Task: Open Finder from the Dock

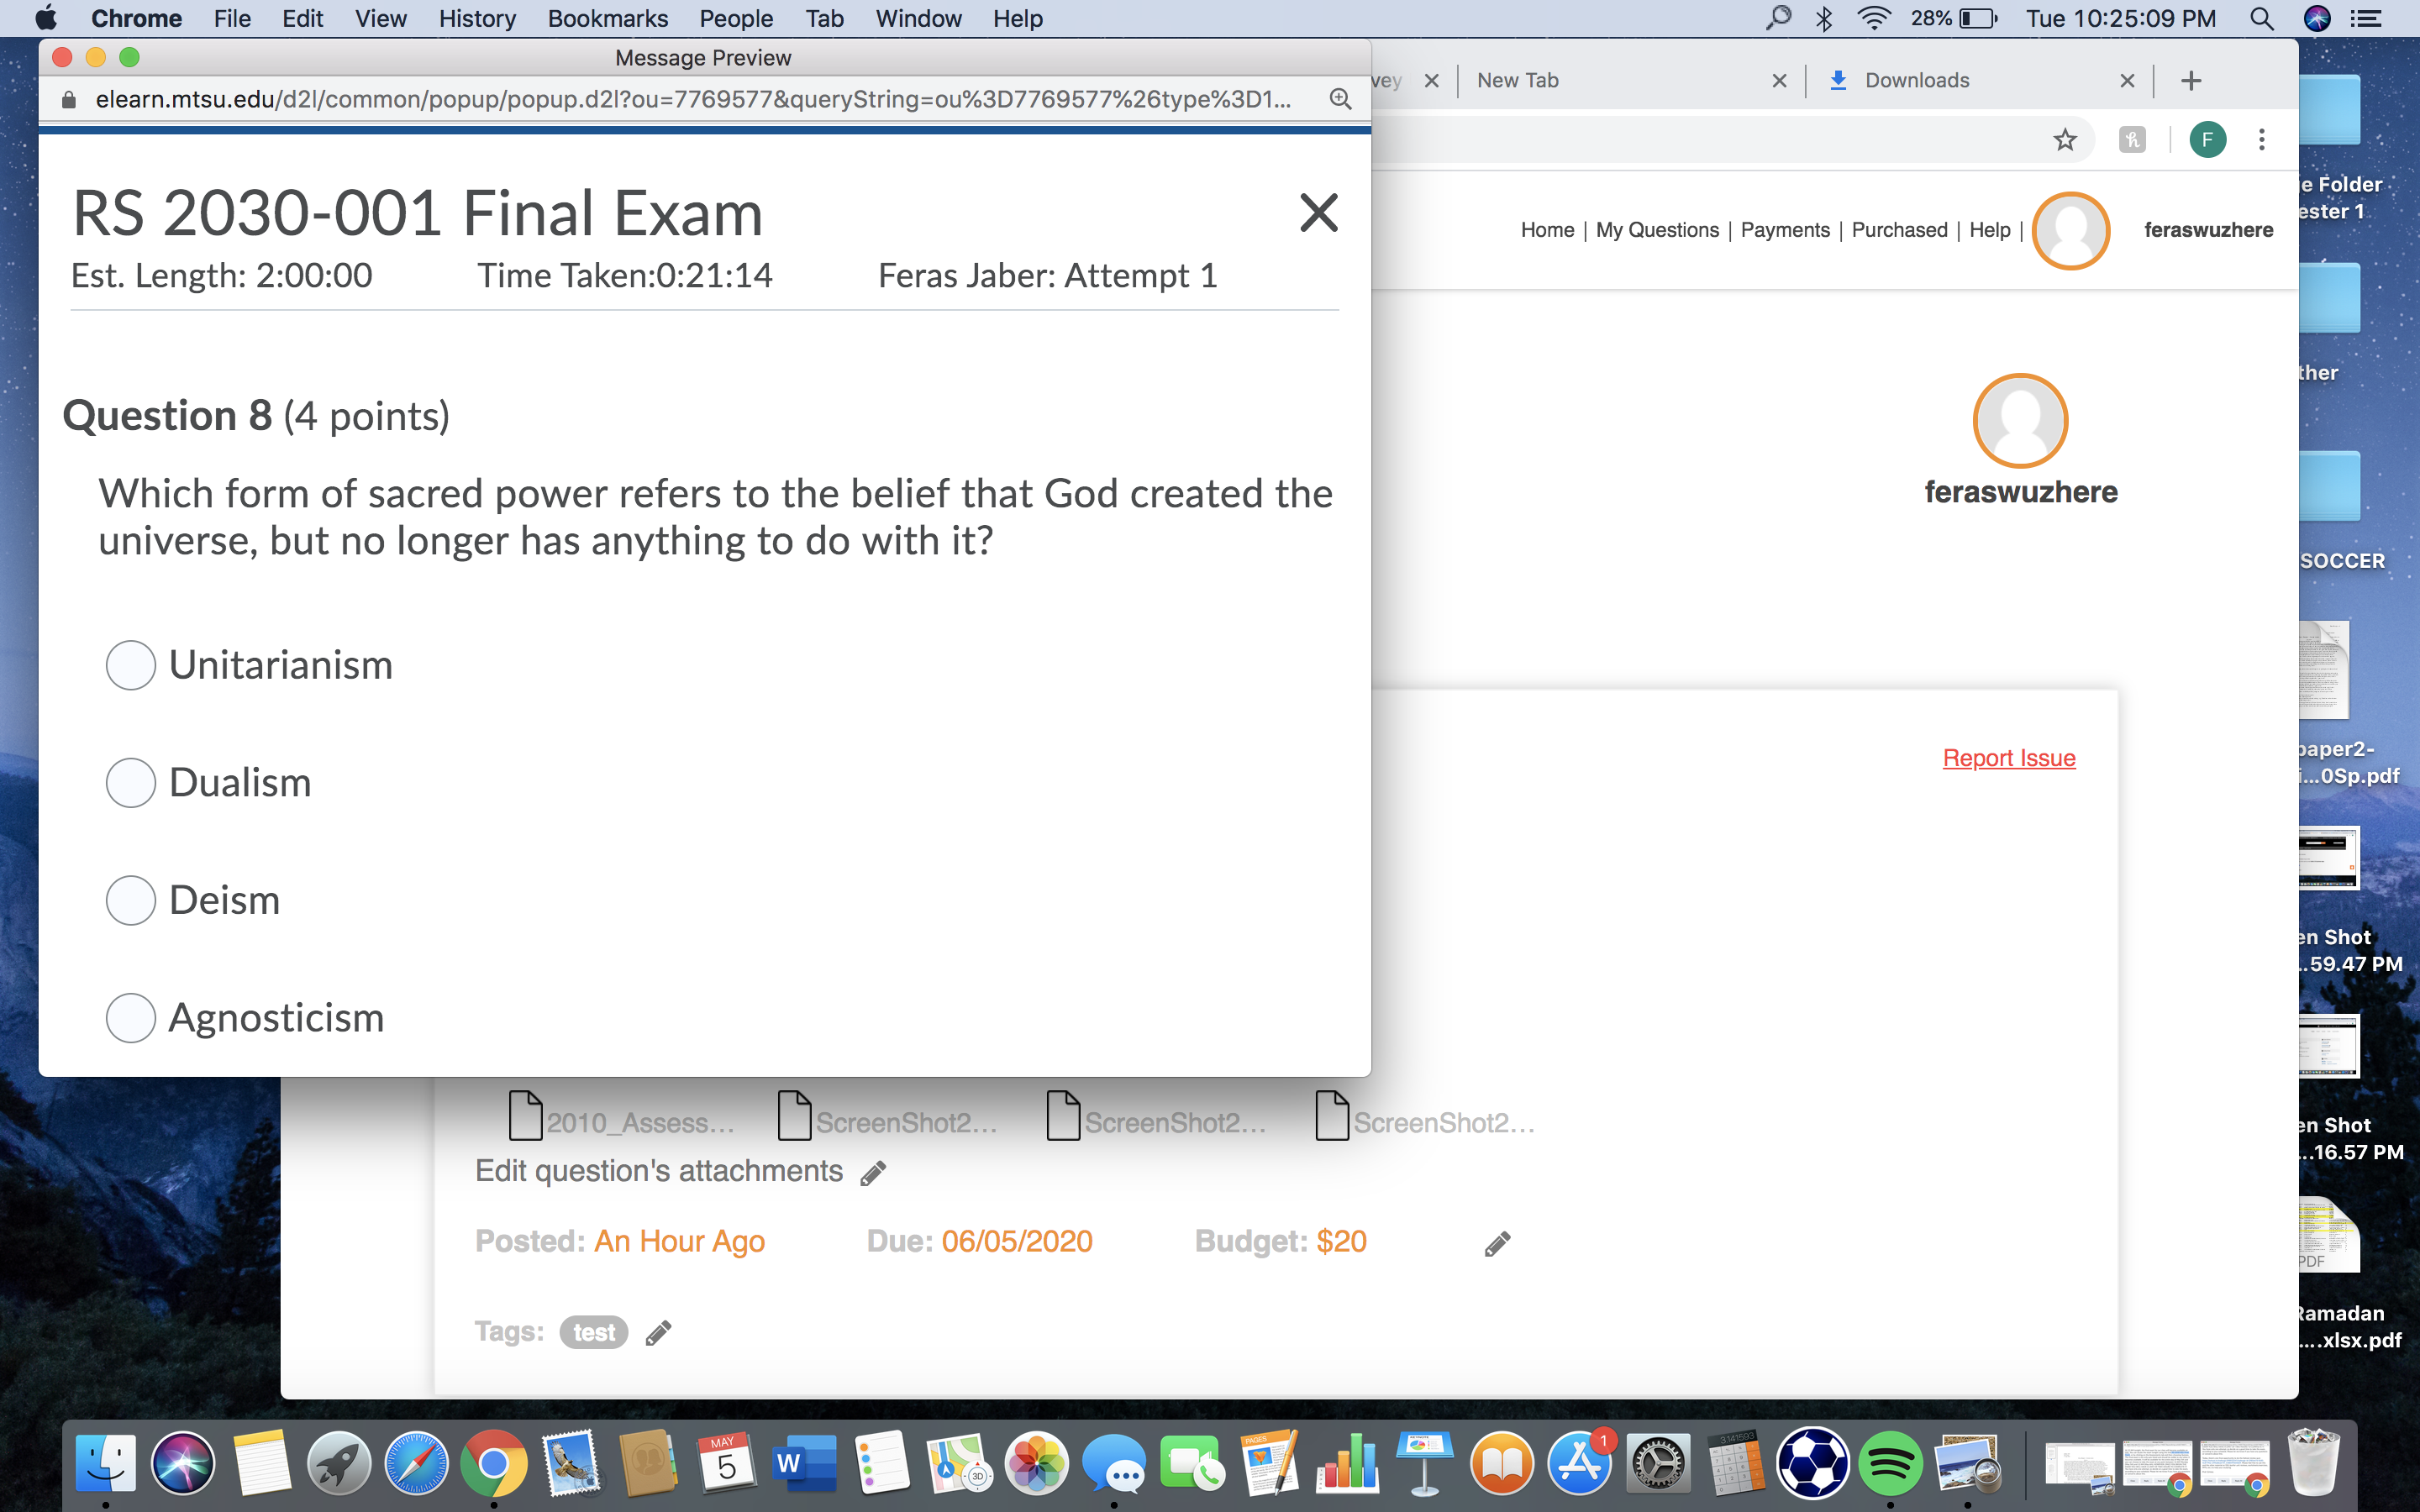Action: (106, 1464)
